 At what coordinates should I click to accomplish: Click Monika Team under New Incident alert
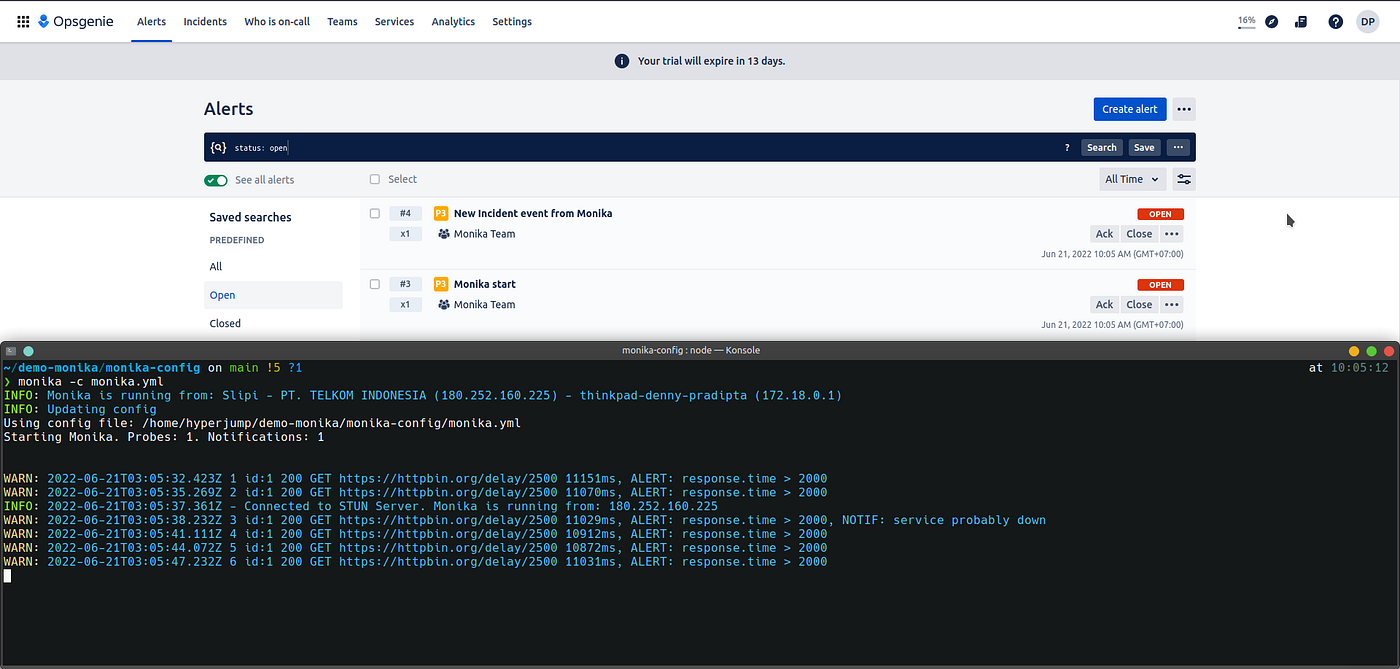pos(484,234)
